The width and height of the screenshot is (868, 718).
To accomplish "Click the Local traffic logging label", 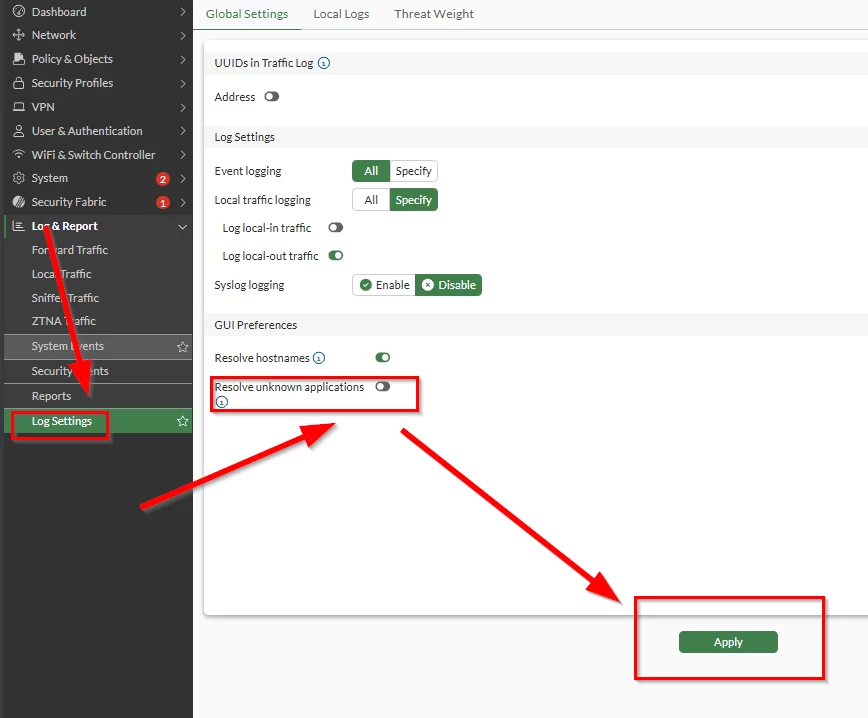I will tap(262, 200).
